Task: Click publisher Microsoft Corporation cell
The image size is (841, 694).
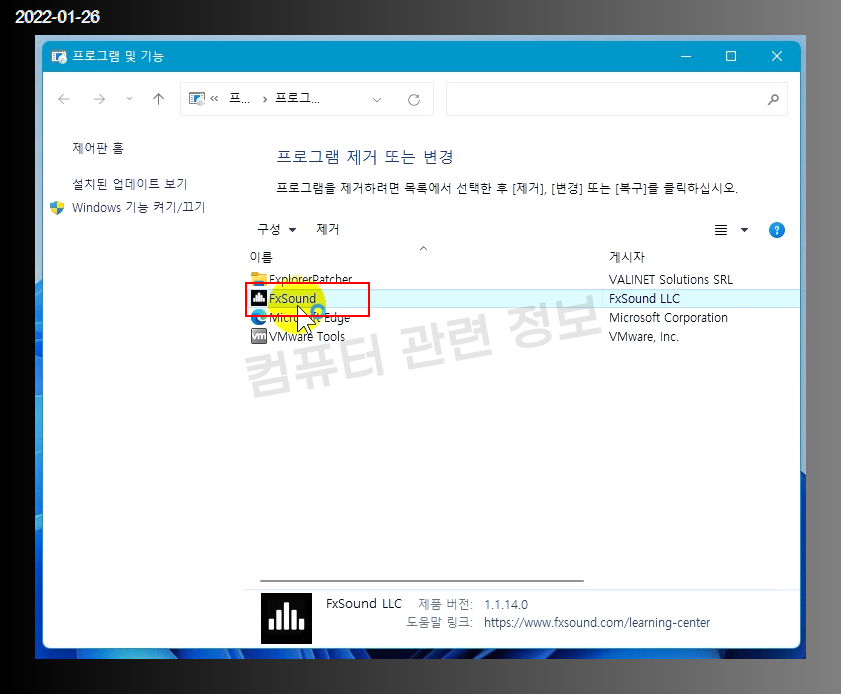Action: pos(668,318)
